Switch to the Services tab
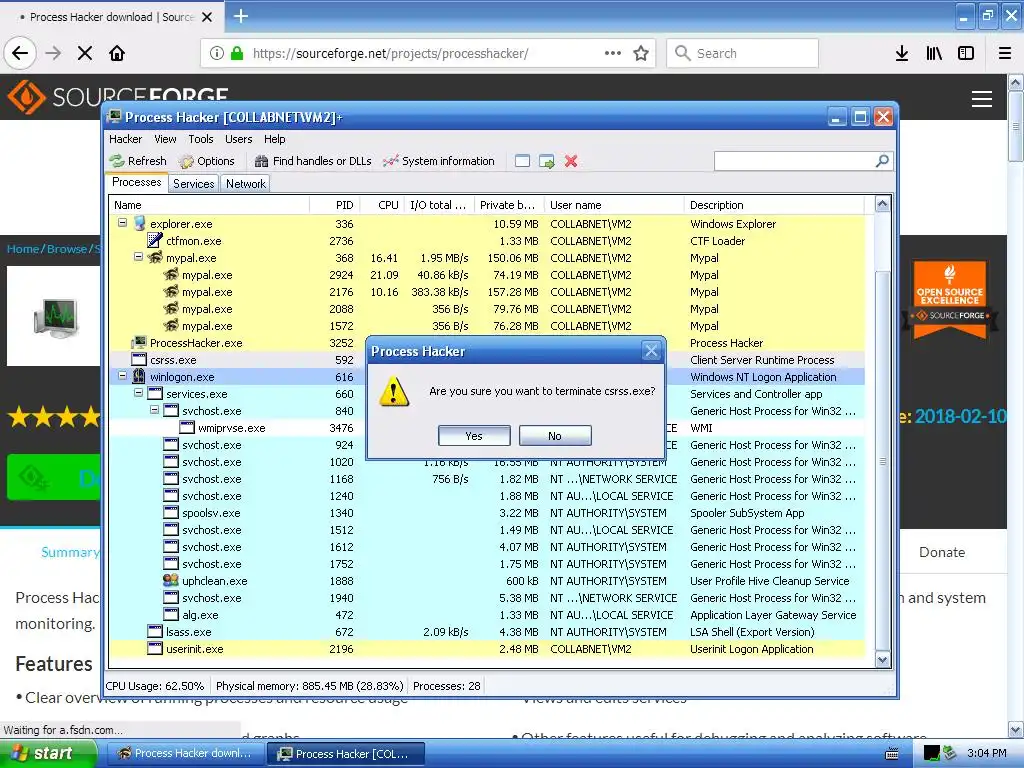Screen dimensions: 1024x768 click(193, 184)
